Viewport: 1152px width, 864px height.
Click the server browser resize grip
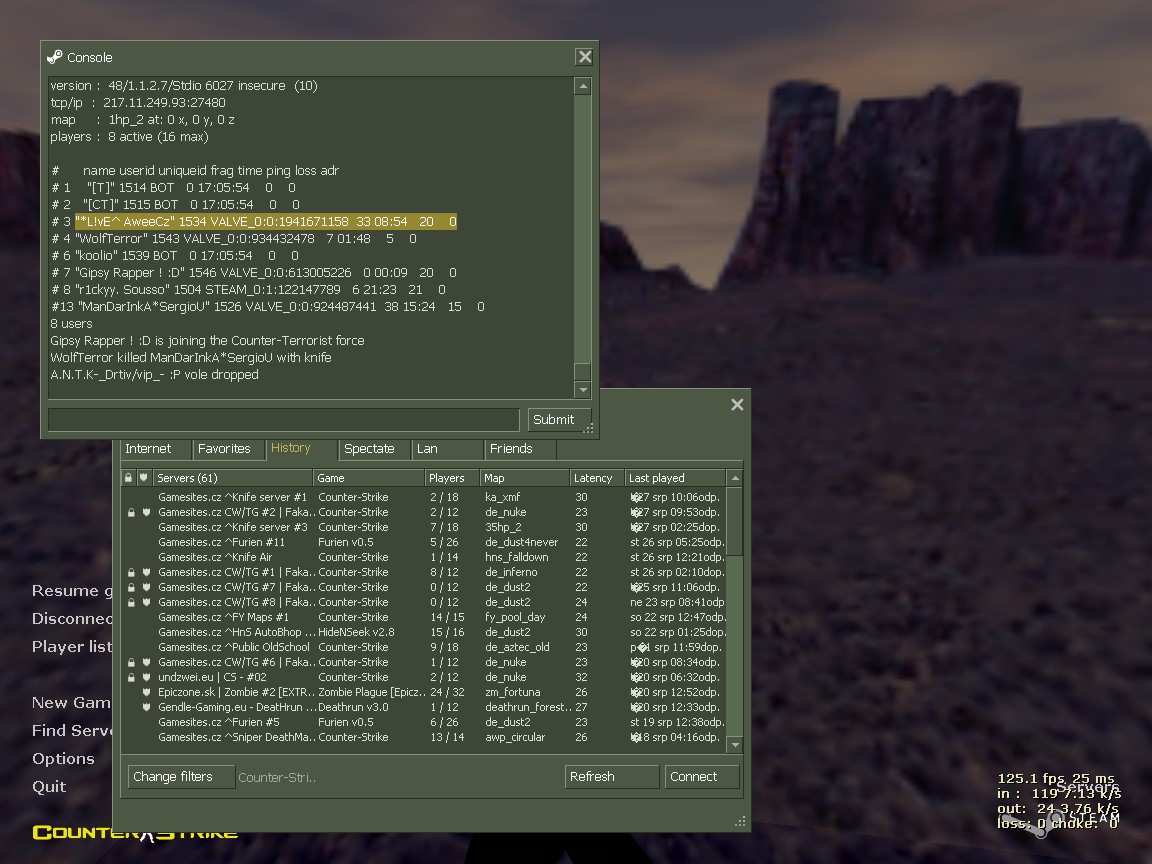741,821
